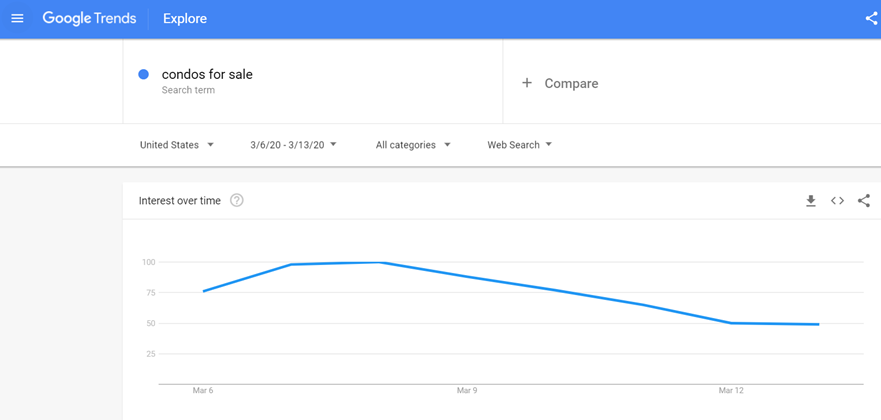Click the Mar 9 label on the x-axis
Screen dimensions: 881x420
466,390
